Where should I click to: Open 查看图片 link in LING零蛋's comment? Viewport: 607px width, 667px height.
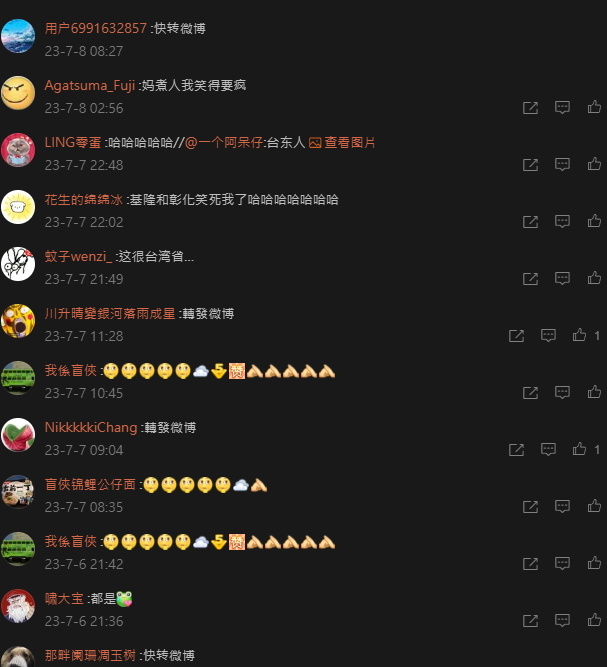click(x=342, y=143)
